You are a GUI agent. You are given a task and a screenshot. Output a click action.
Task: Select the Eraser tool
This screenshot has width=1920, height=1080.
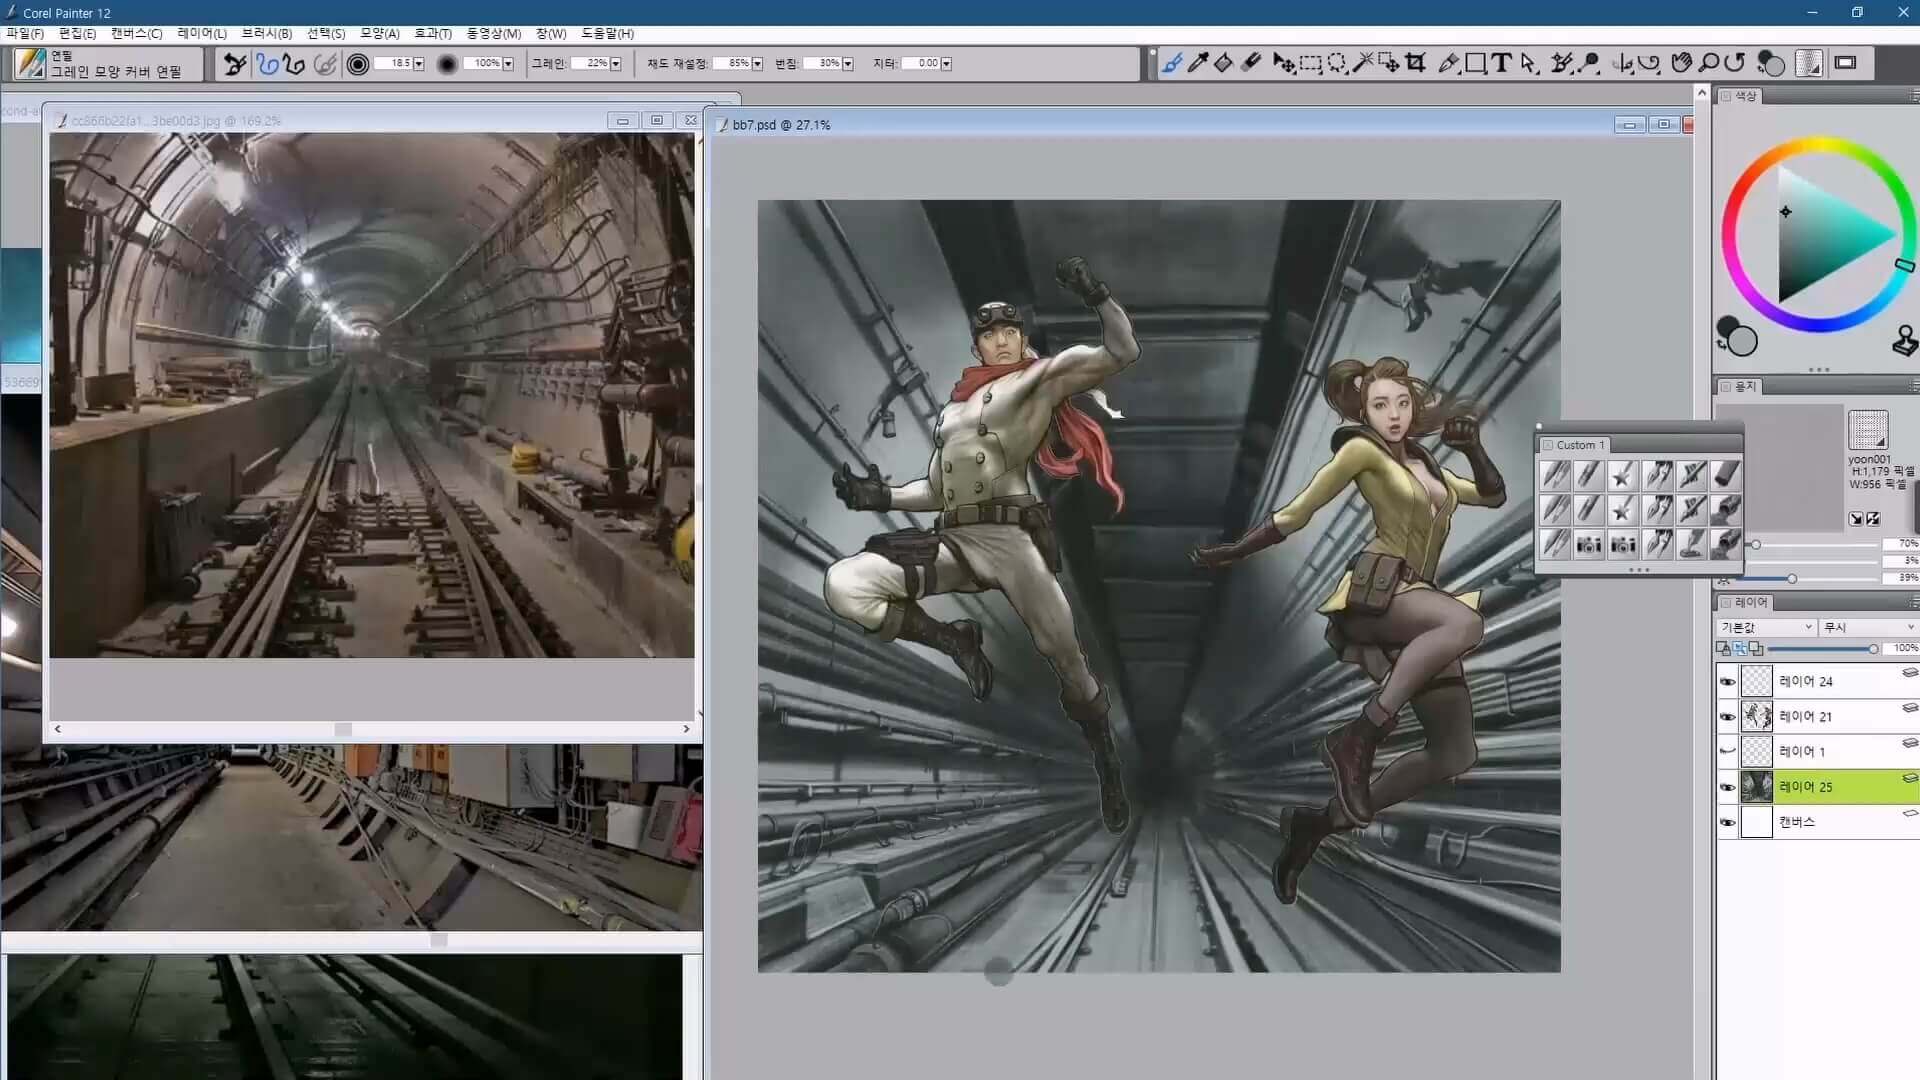(x=1251, y=63)
